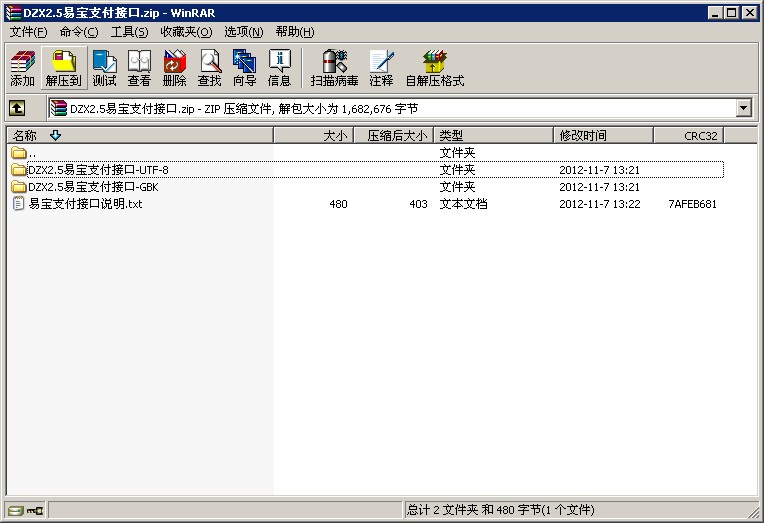The image size is (764, 523).
Task: Select the parent folder '..' icon
Action: pos(19,153)
